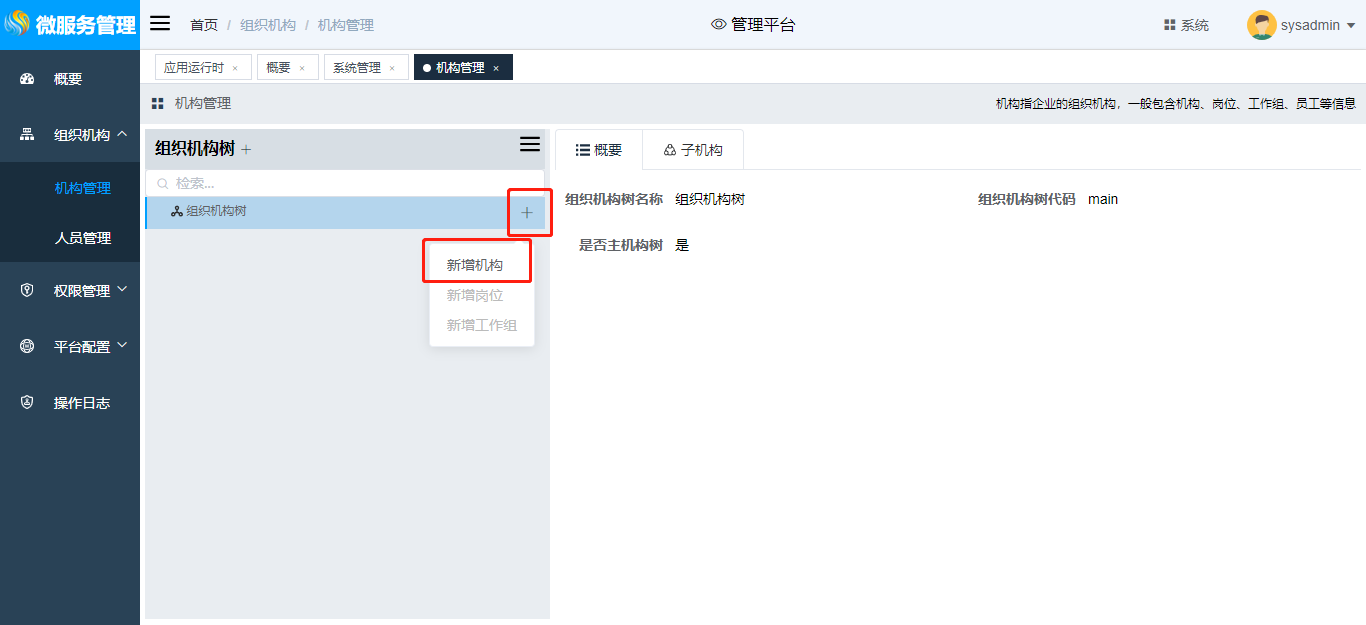Click the 操作日志 shield icon in sidebar
1366x625 pixels.
tap(28, 403)
